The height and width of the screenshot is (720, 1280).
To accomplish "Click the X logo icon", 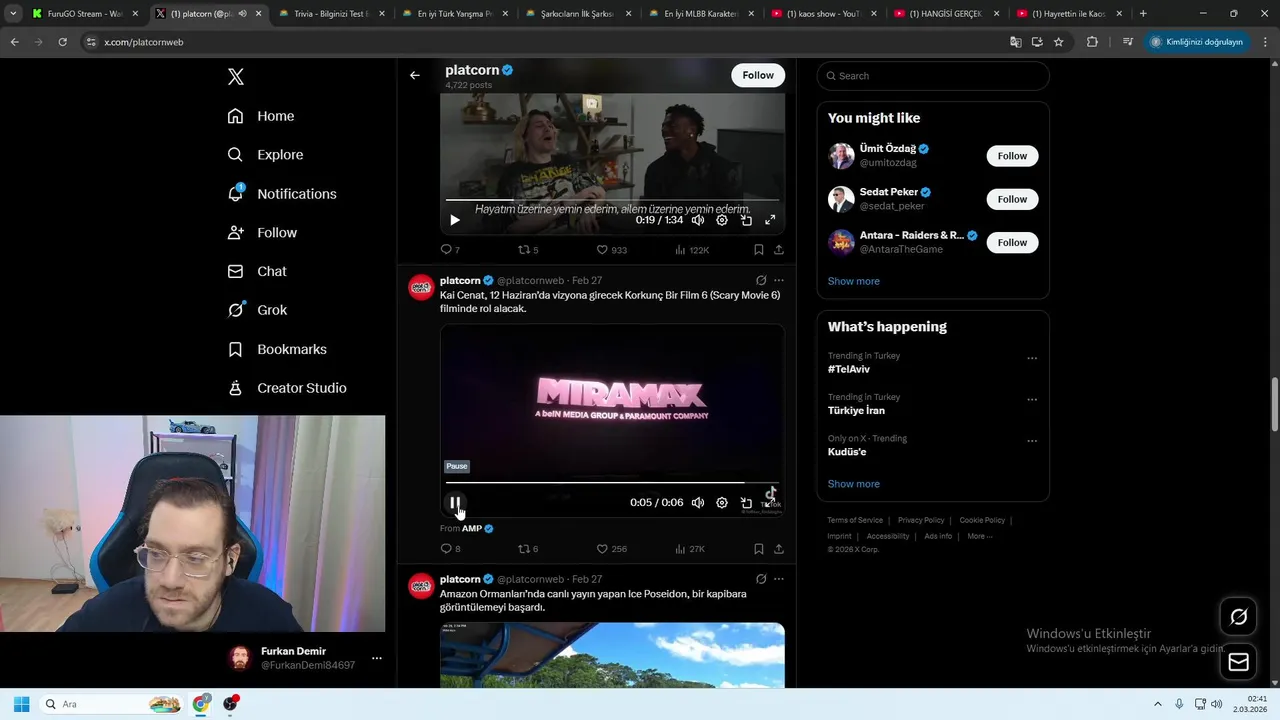I will [236, 77].
